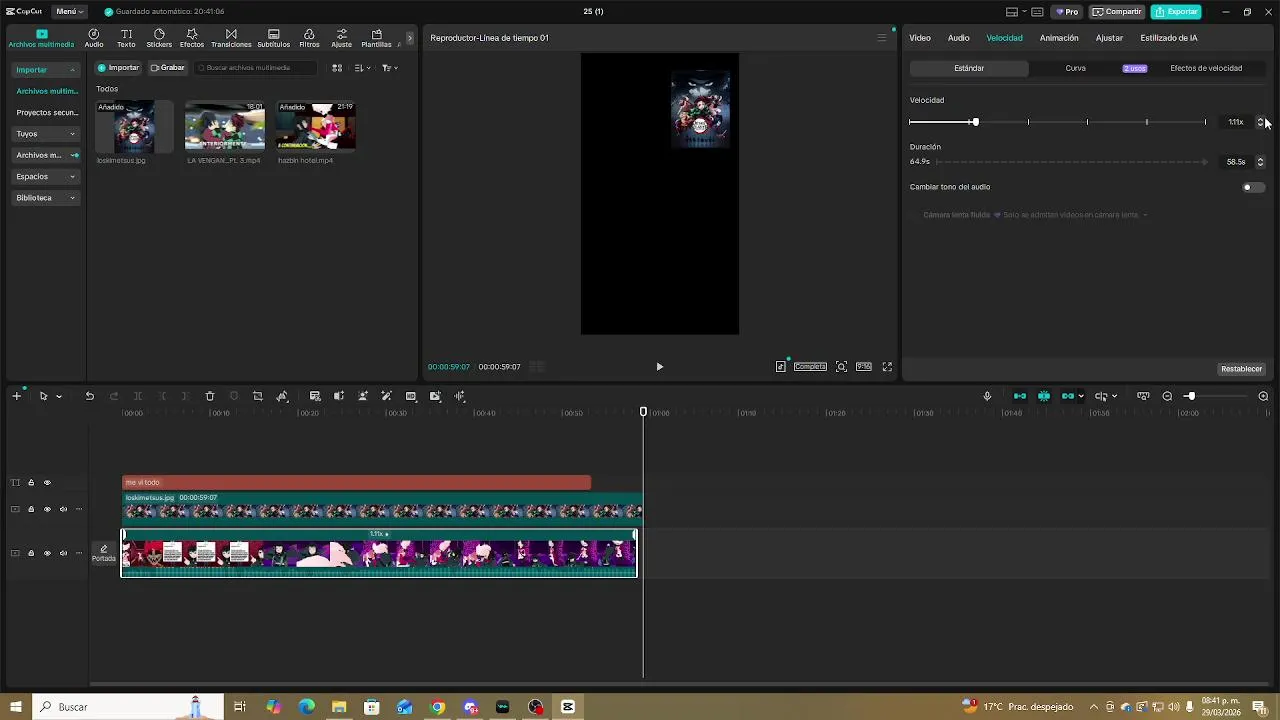
Task: Play the preview video
Action: pyautogui.click(x=659, y=367)
